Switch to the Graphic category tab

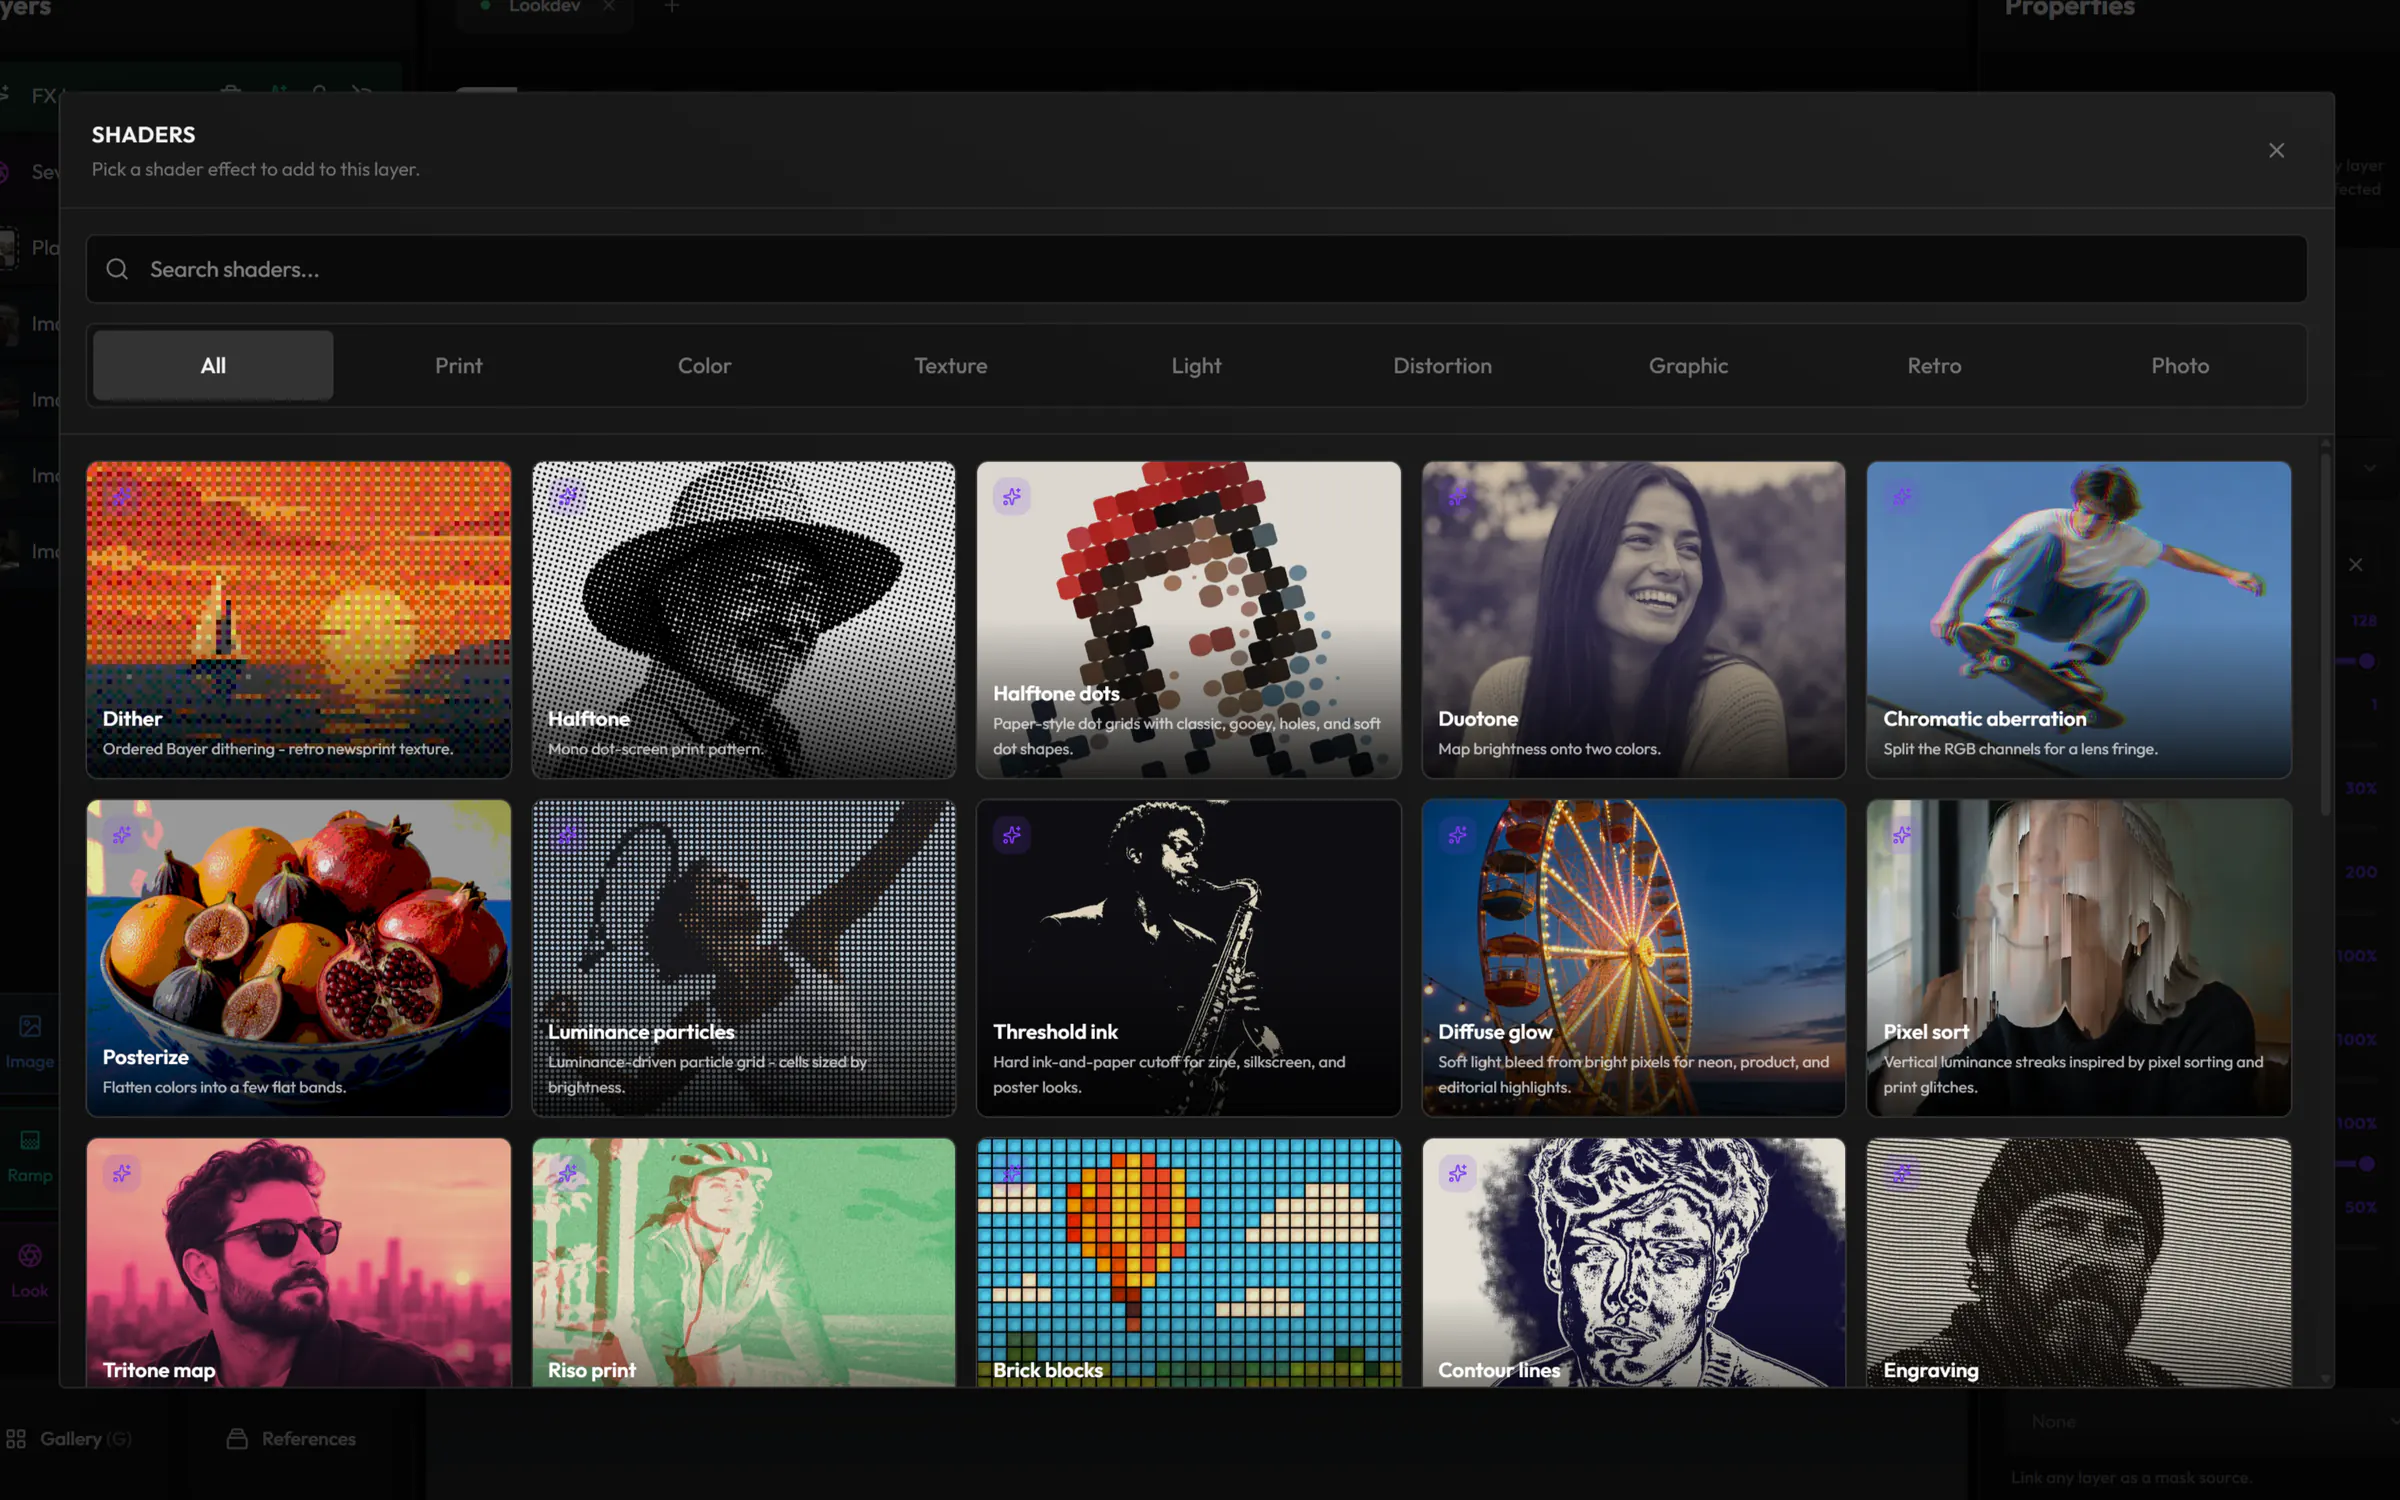tap(1689, 366)
